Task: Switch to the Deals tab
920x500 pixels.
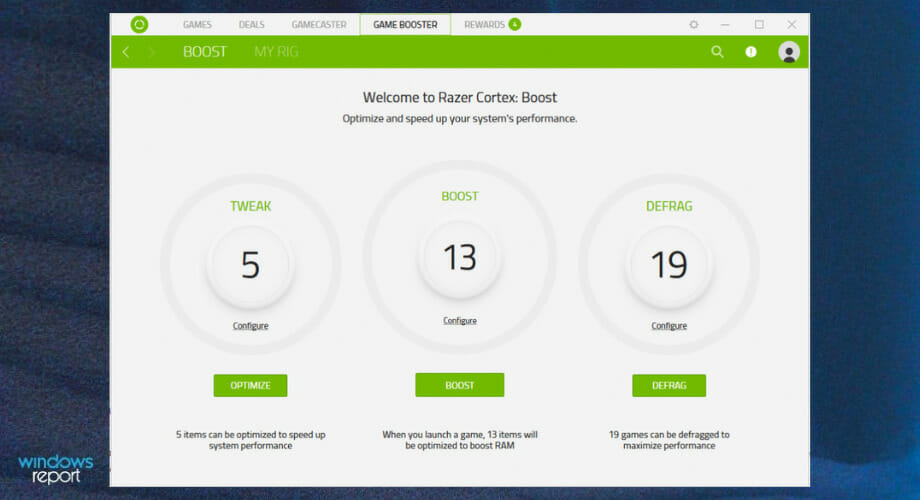Action: pos(252,25)
